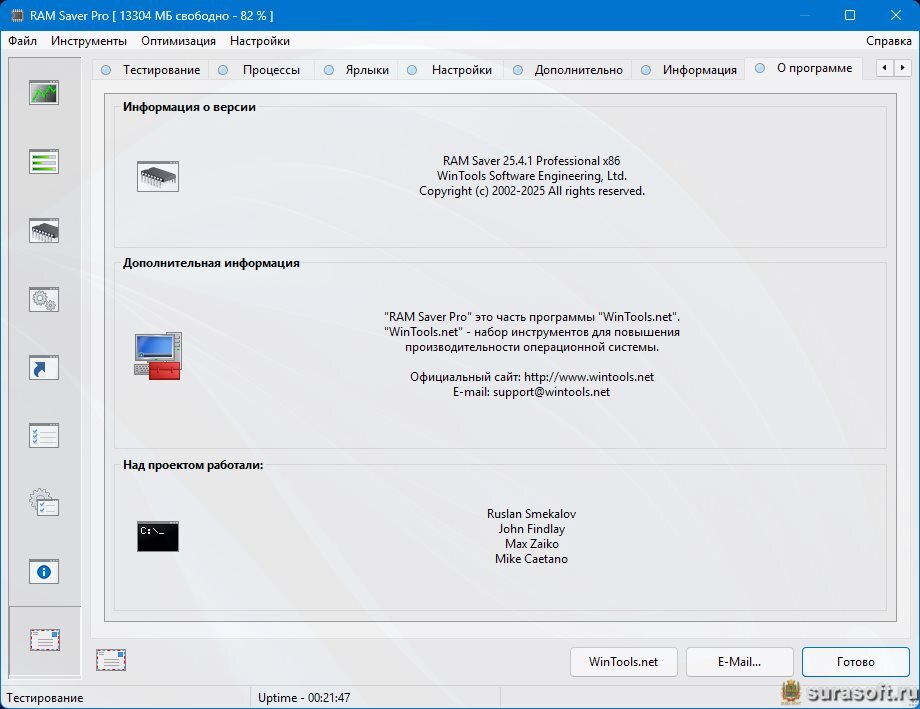Select the green bars processes sidebar icon
920x709 pixels.
point(44,161)
